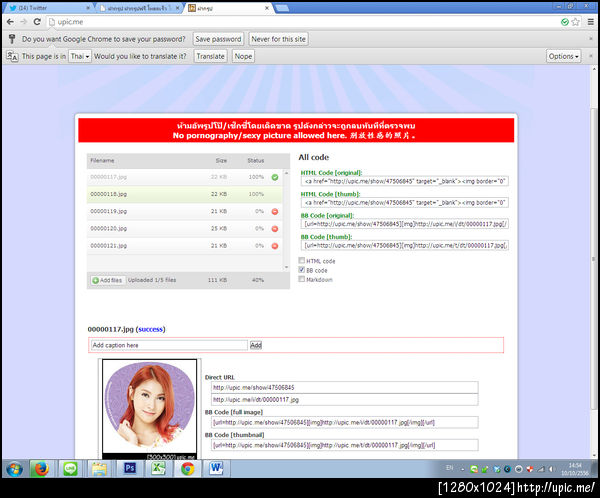Open Word from the taskbar
Image resolution: width=600 pixels, height=498 pixels.
point(217,469)
